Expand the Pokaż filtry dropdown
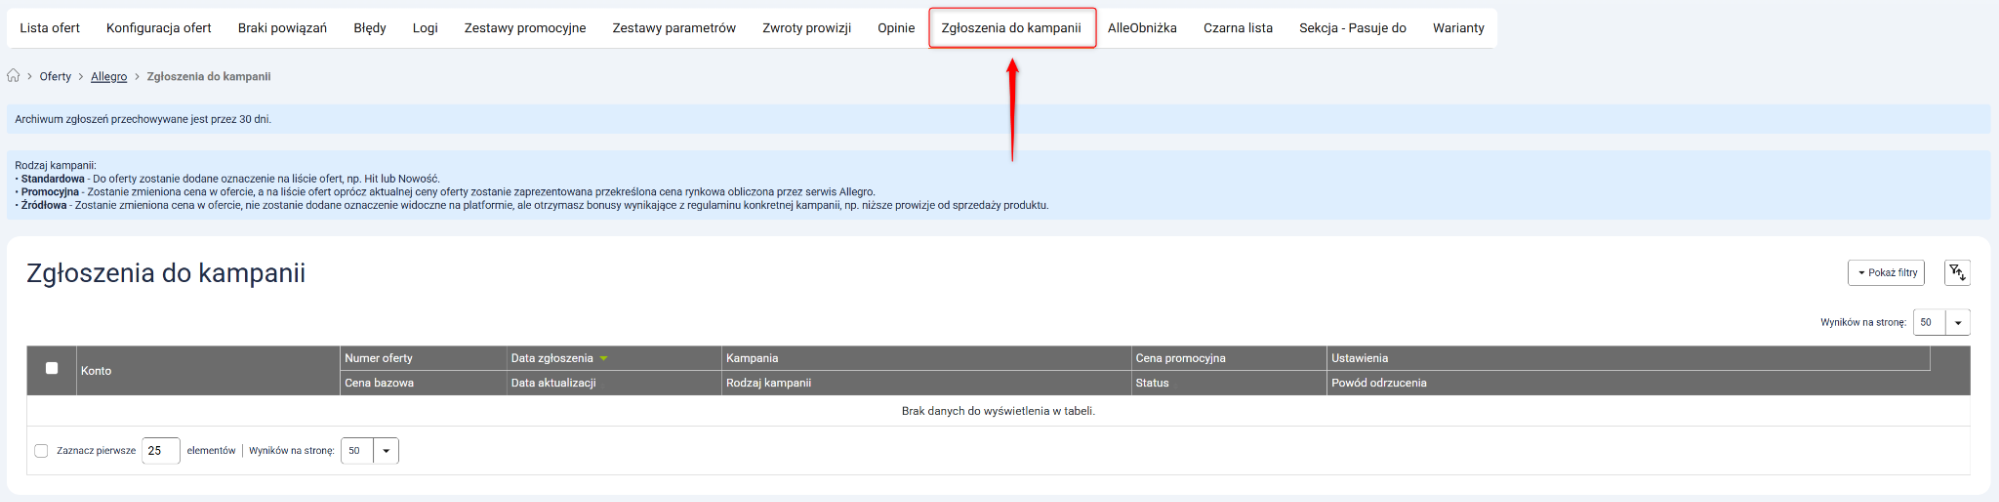The width and height of the screenshot is (1999, 502). point(1886,272)
